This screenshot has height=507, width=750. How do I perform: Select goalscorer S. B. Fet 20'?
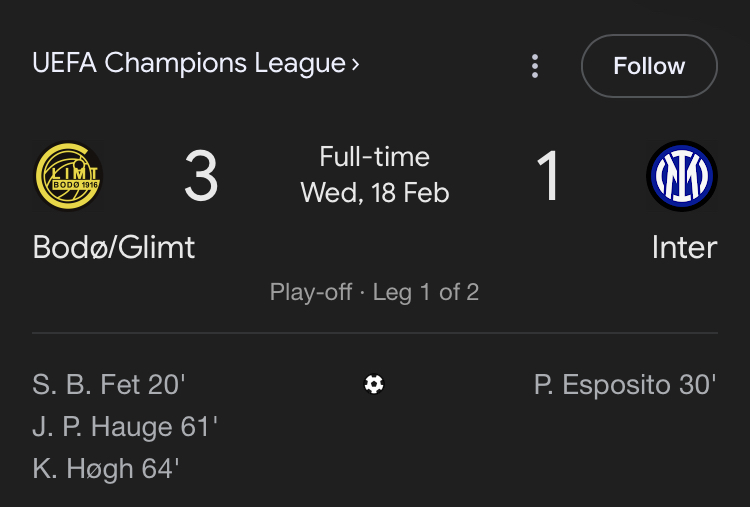coord(109,385)
